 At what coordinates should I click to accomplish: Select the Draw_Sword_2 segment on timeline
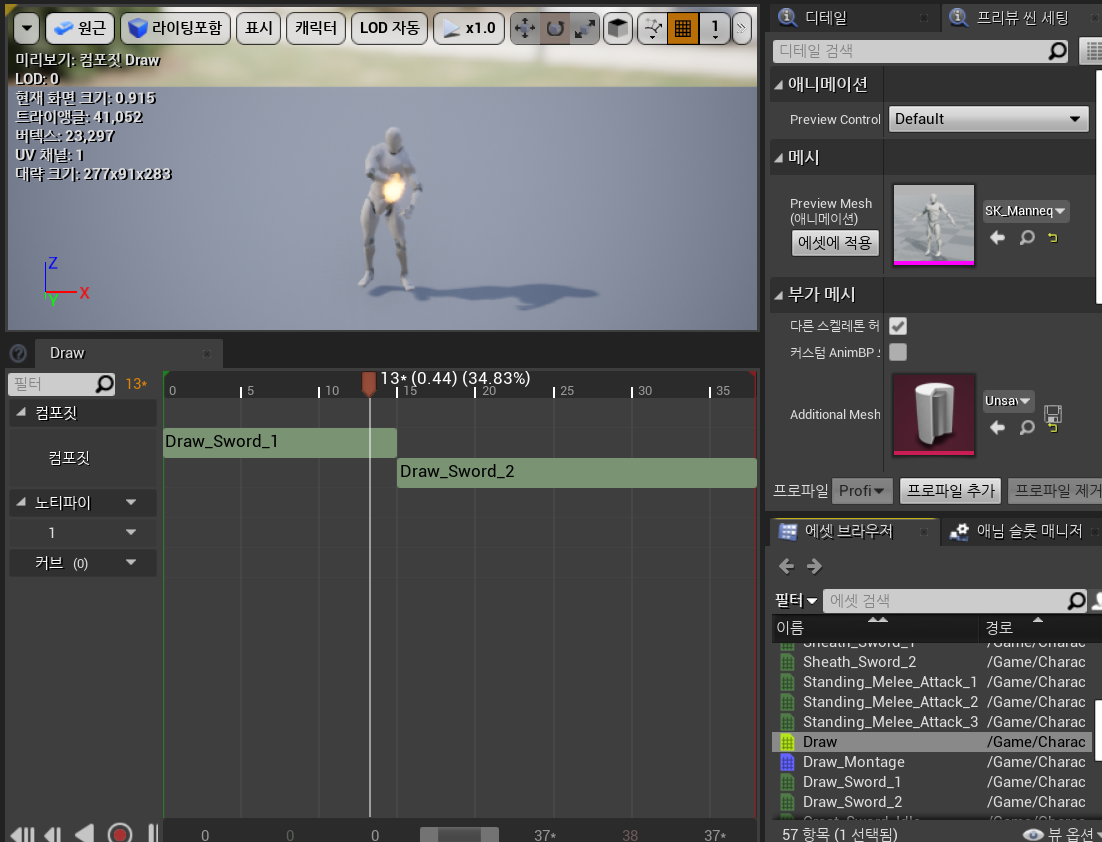coord(577,472)
